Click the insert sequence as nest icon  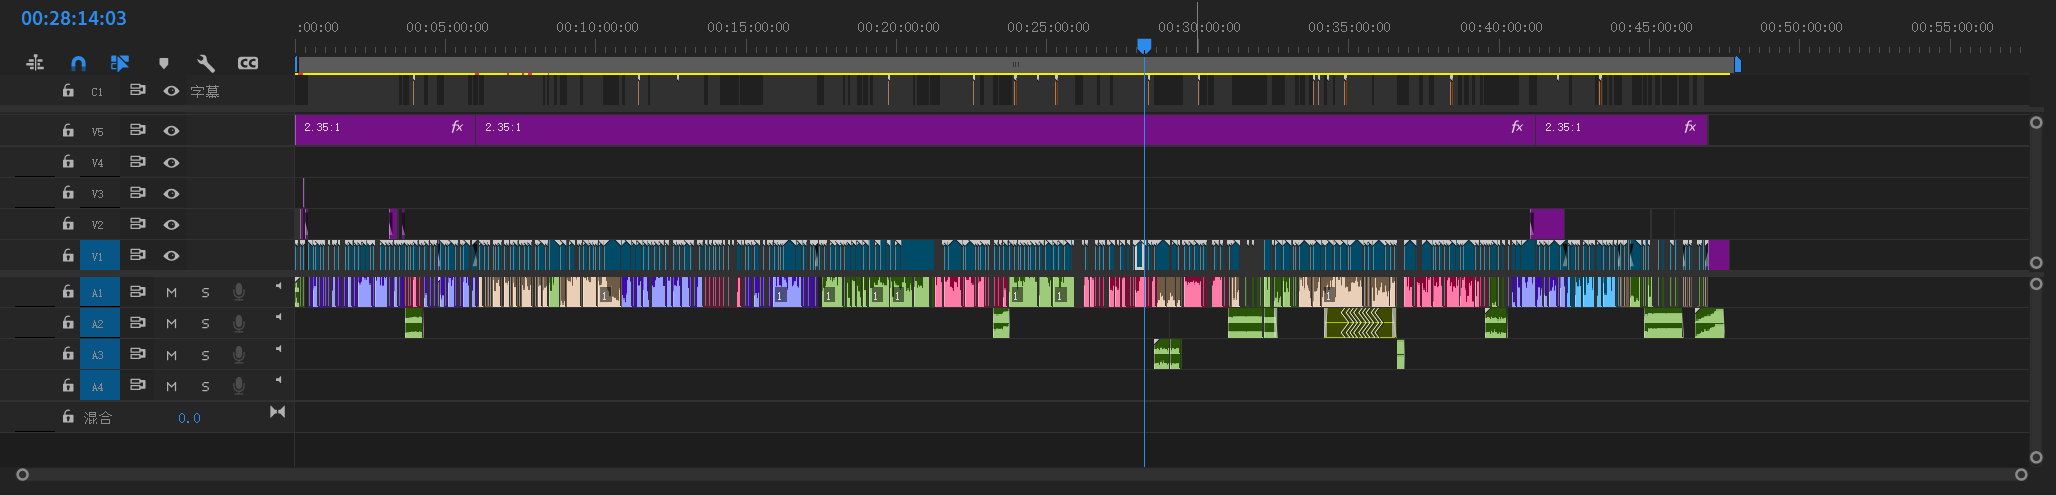coord(35,63)
